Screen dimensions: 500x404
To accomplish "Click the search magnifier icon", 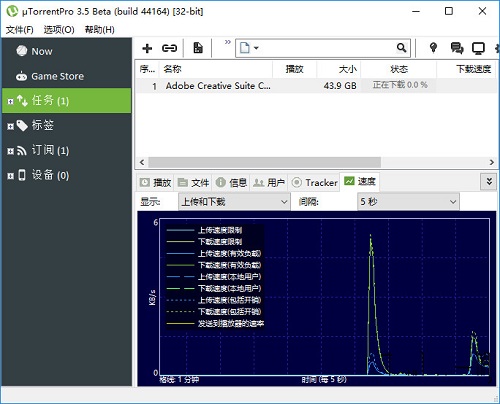I will pyautogui.click(x=402, y=48).
